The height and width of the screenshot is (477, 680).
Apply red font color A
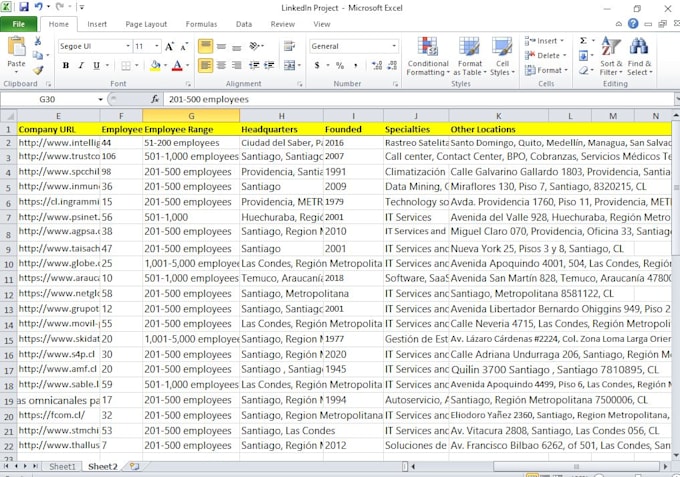point(177,65)
